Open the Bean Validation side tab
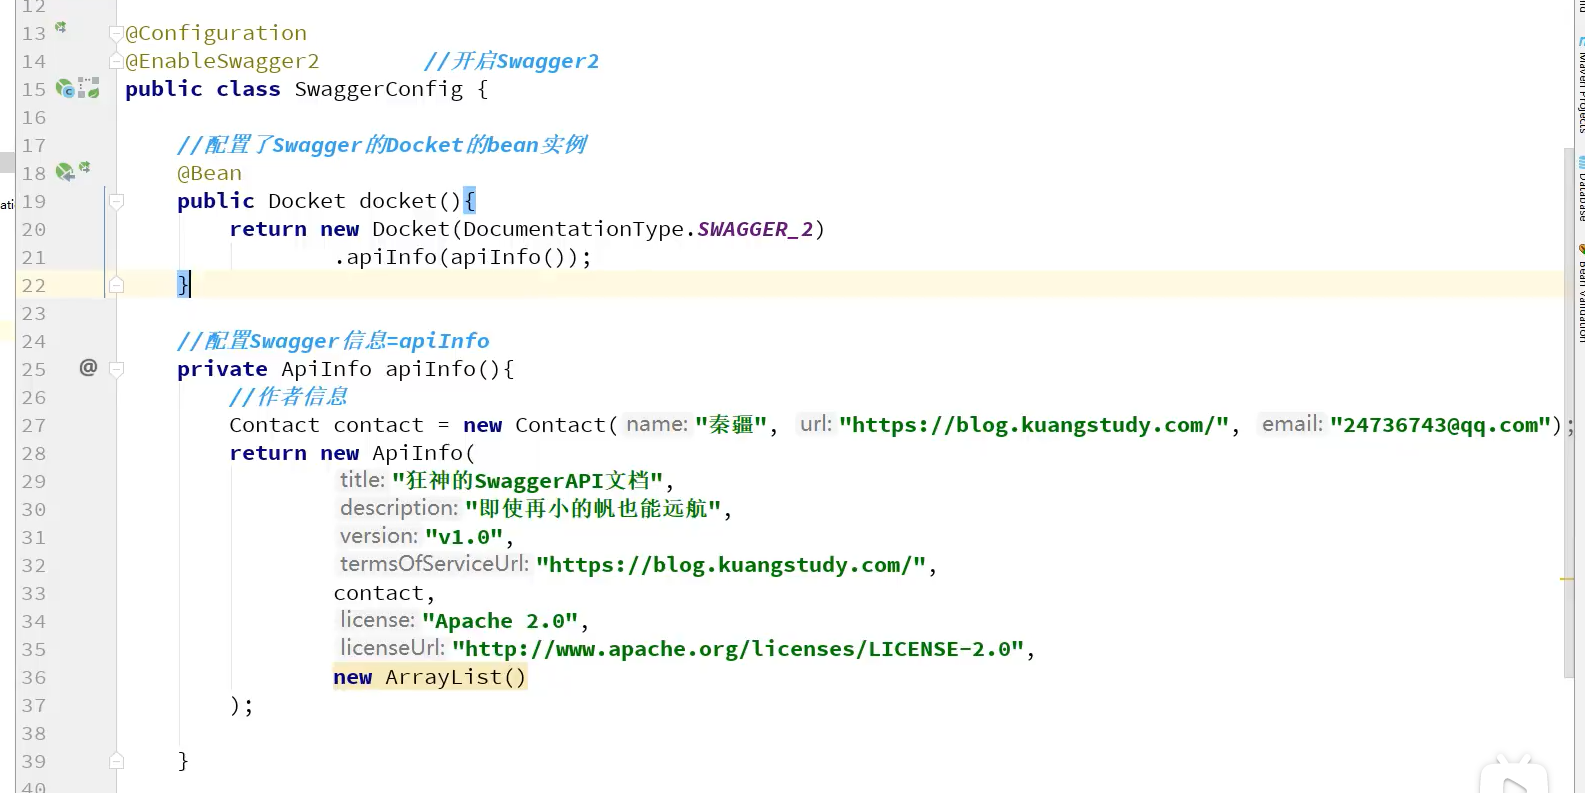 pos(1580,293)
